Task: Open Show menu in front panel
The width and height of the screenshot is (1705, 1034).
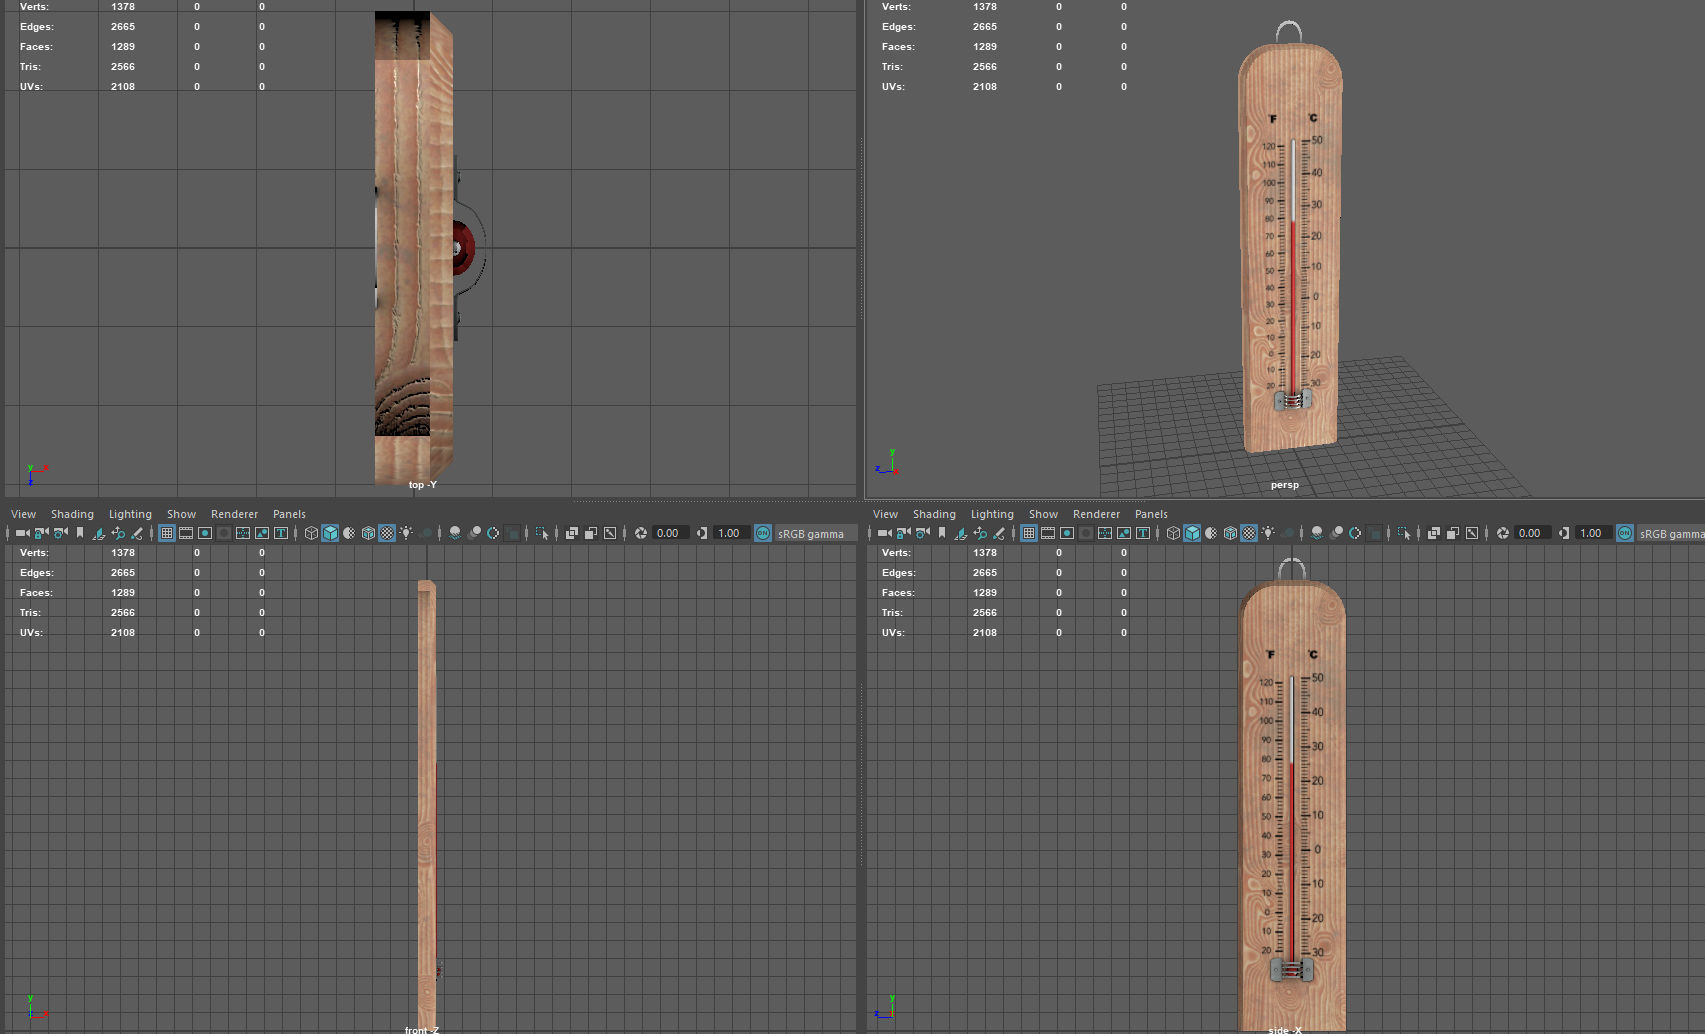Action: pos(181,514)
